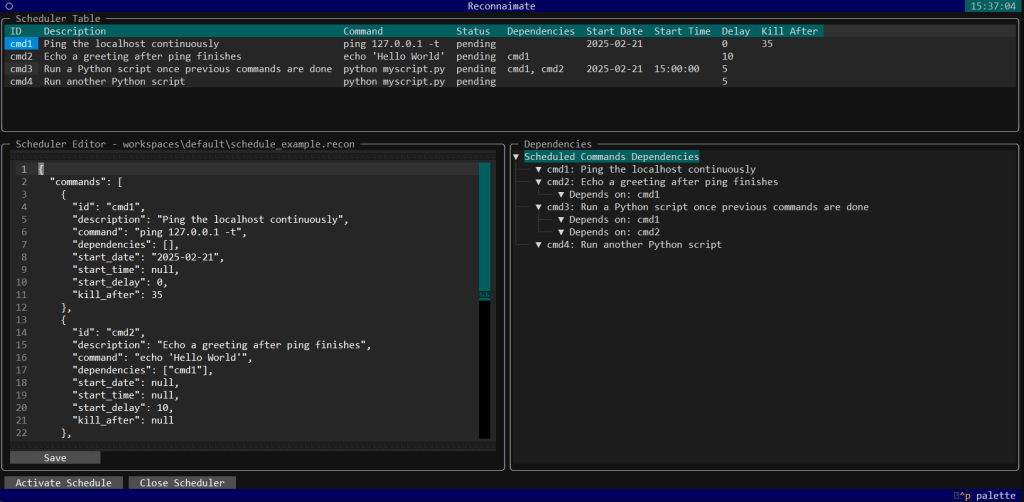Collapse the cmd3 Run a Python script node
1024x502 pixels.
pyautogui.click(x=539, y=207)
